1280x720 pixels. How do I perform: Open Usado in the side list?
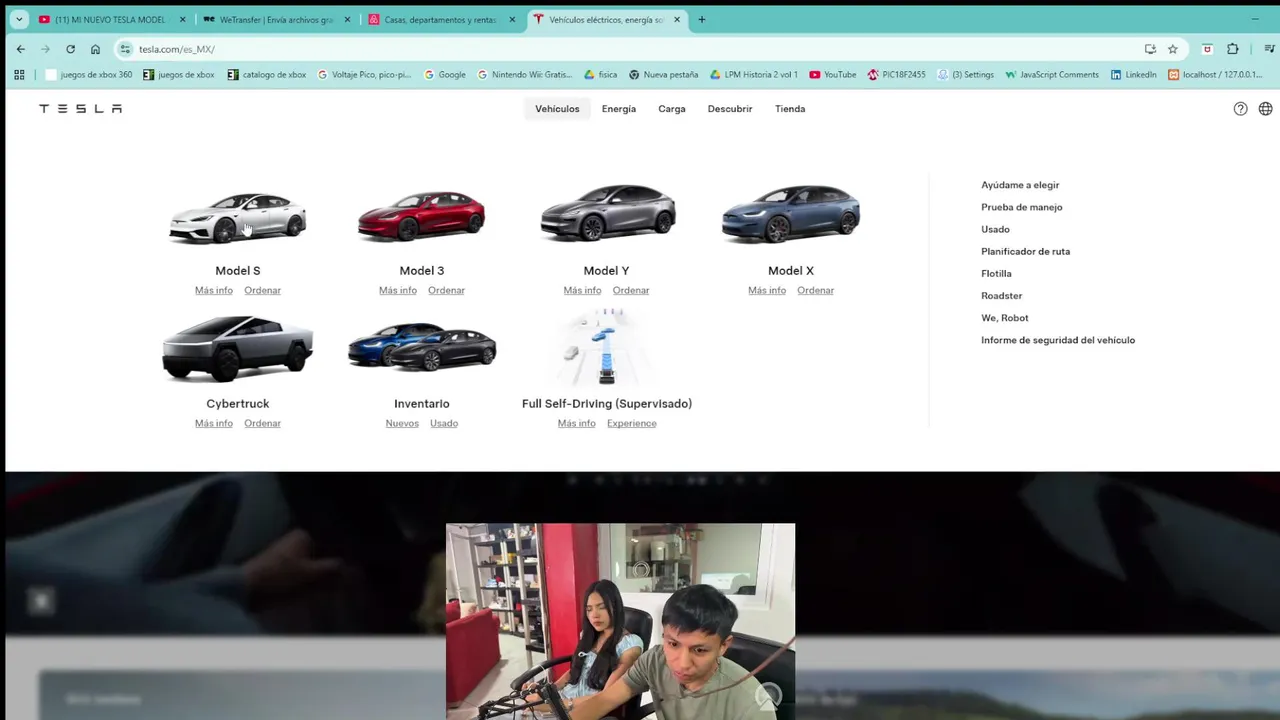coord(995,229)
